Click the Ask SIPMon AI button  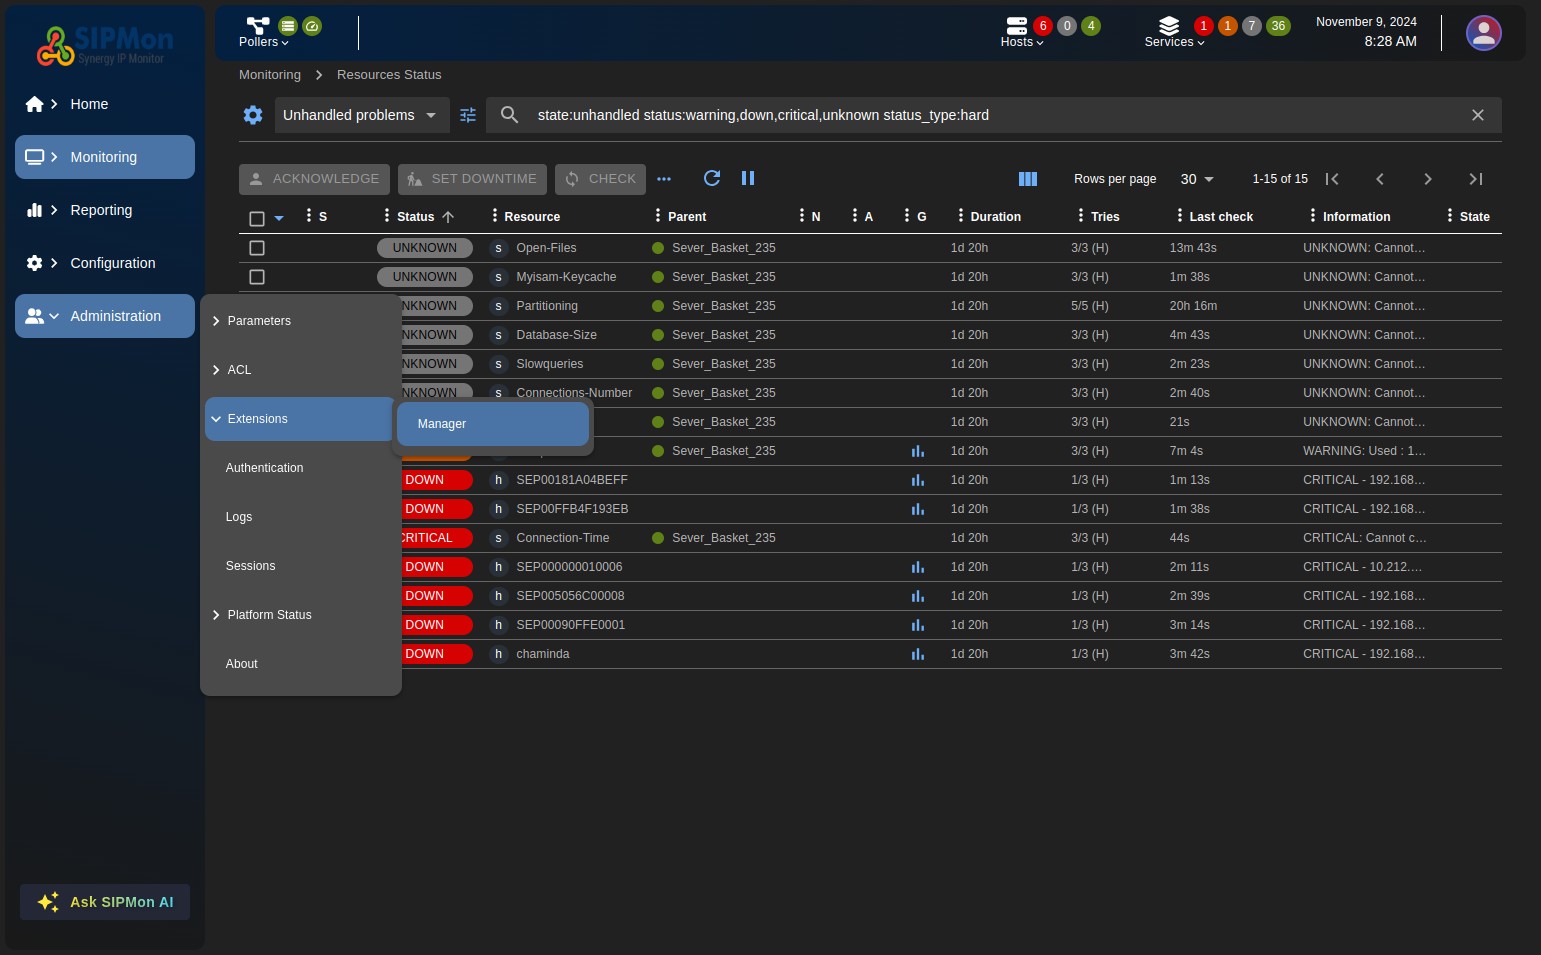(x=105, y=902)
